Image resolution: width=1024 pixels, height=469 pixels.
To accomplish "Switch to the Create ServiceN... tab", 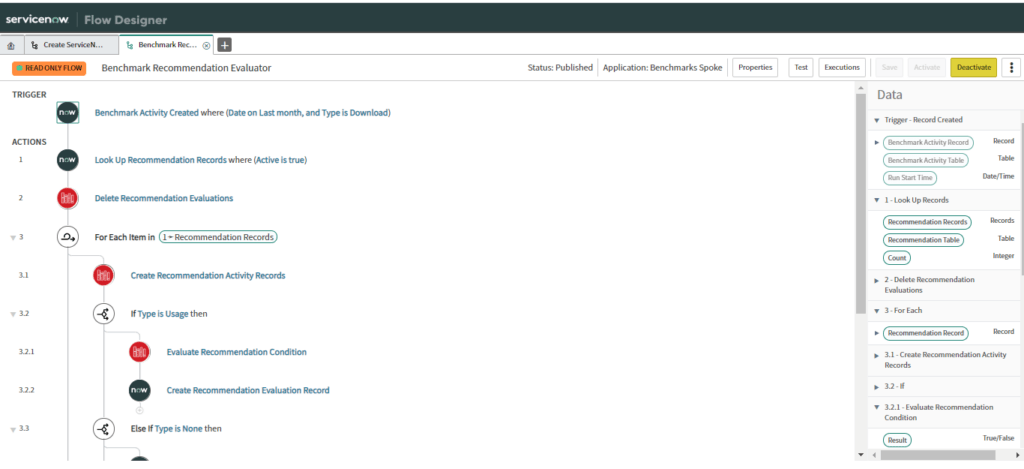I will [x=70, y=45].
